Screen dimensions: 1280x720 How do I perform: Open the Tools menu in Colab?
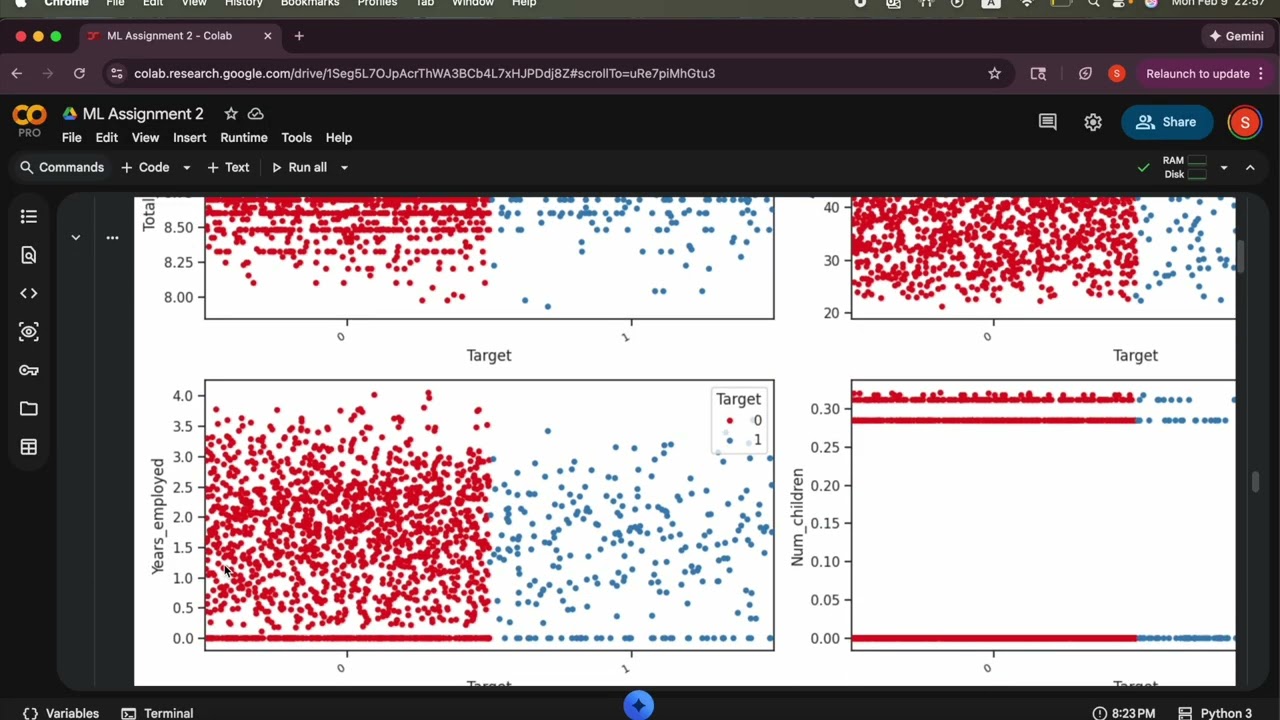(x=296, y=138)
